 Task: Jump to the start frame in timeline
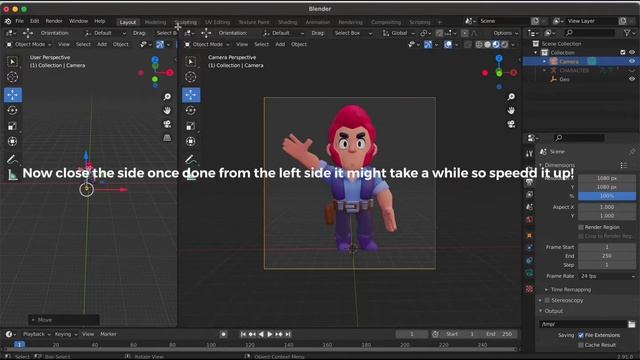243,334
